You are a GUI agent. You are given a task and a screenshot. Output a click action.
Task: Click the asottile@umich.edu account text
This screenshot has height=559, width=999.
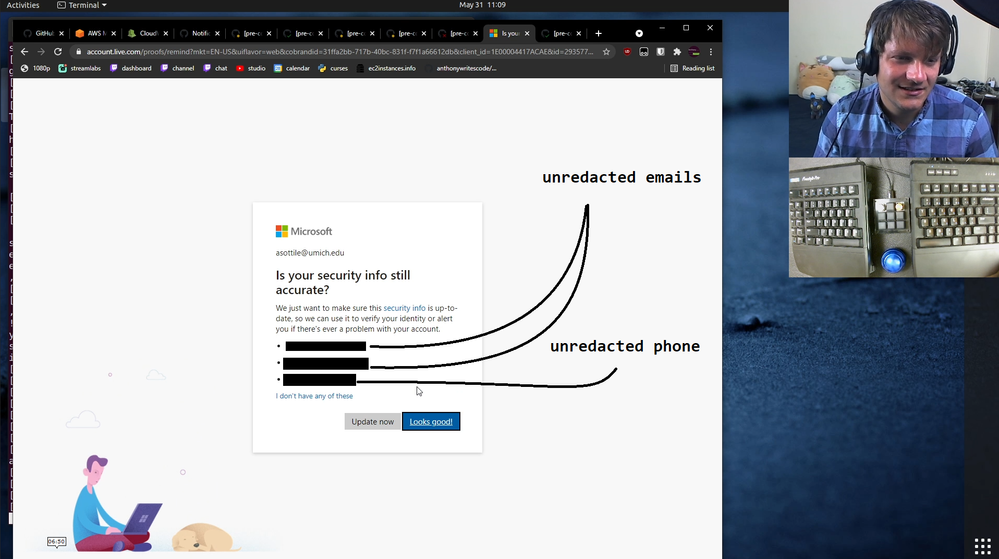(x=310, y=252)
